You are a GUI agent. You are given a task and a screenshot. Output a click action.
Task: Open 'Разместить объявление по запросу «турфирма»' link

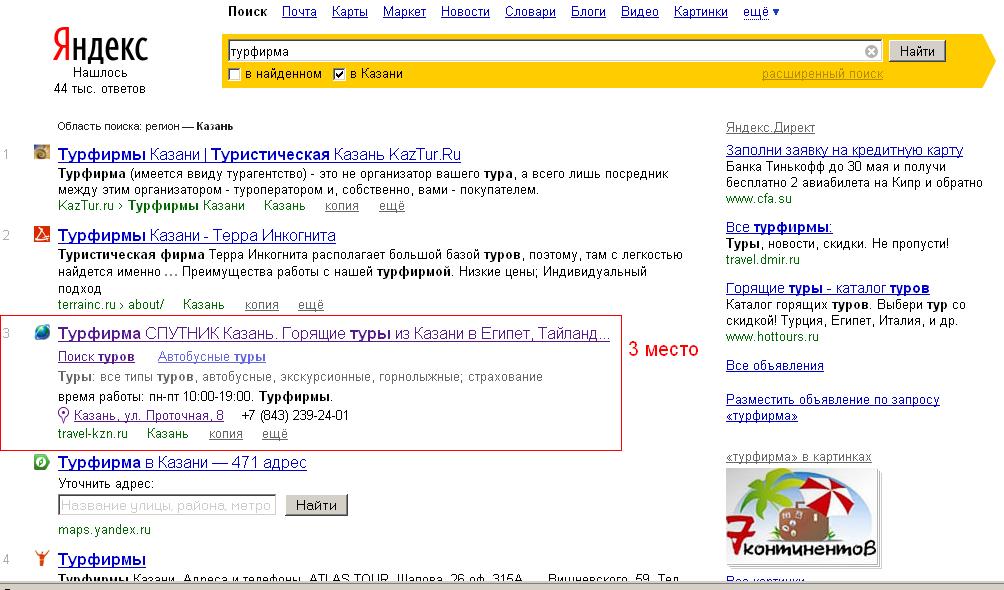point(832,407)
